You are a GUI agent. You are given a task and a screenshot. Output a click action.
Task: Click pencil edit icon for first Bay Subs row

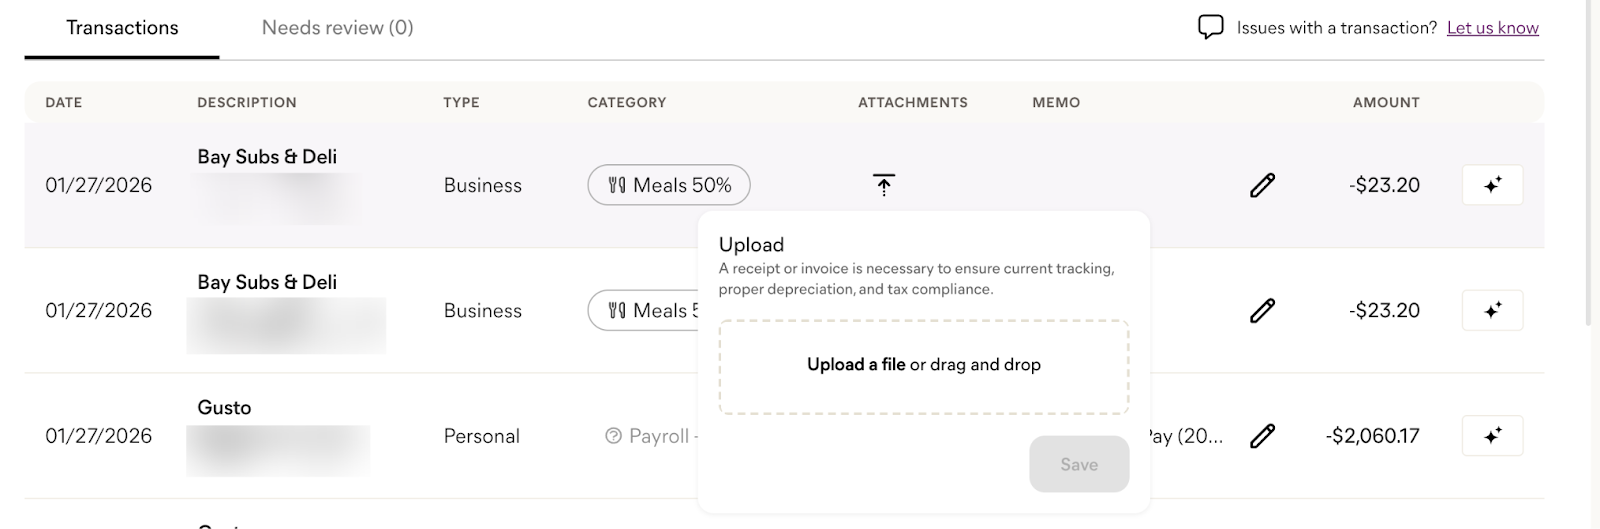(x=1262, y=185)
